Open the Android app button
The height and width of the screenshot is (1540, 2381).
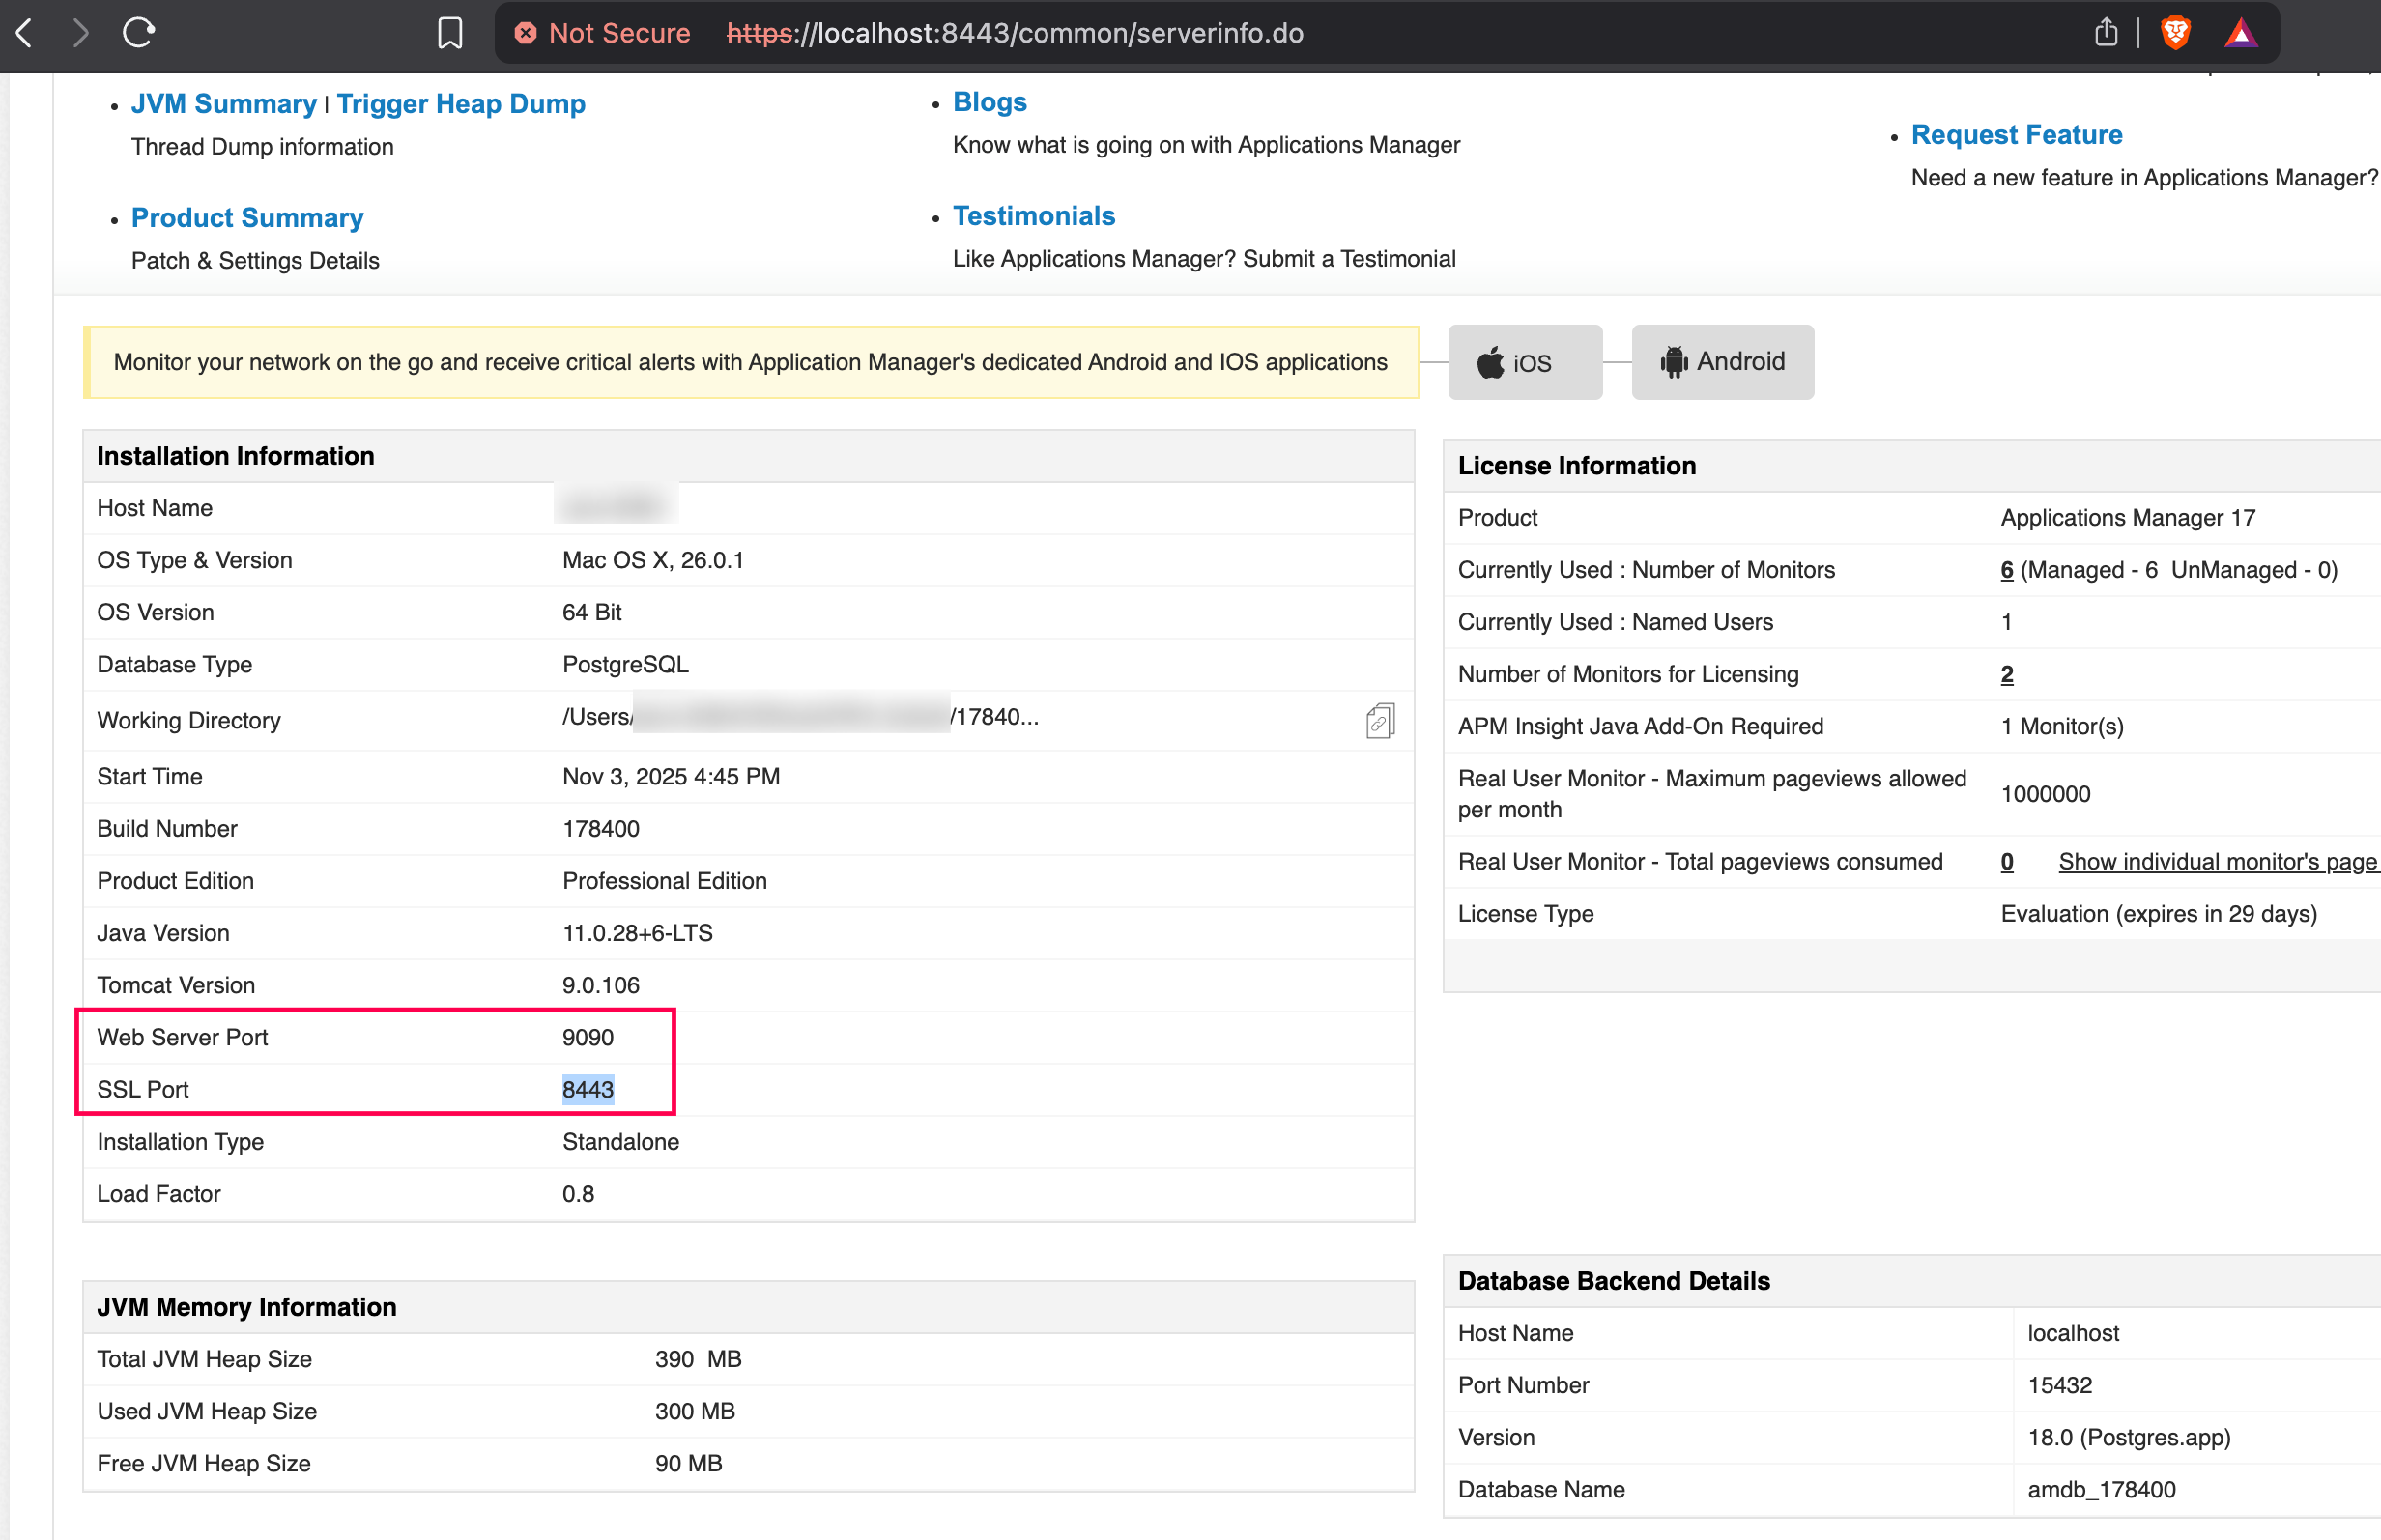(x=1722, y=362)
